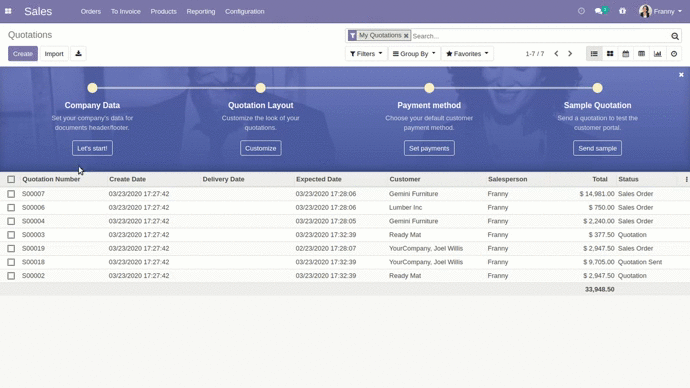Sort by Total column header
The height and width of the screenshot is (388, 690).
click(600, 179)
